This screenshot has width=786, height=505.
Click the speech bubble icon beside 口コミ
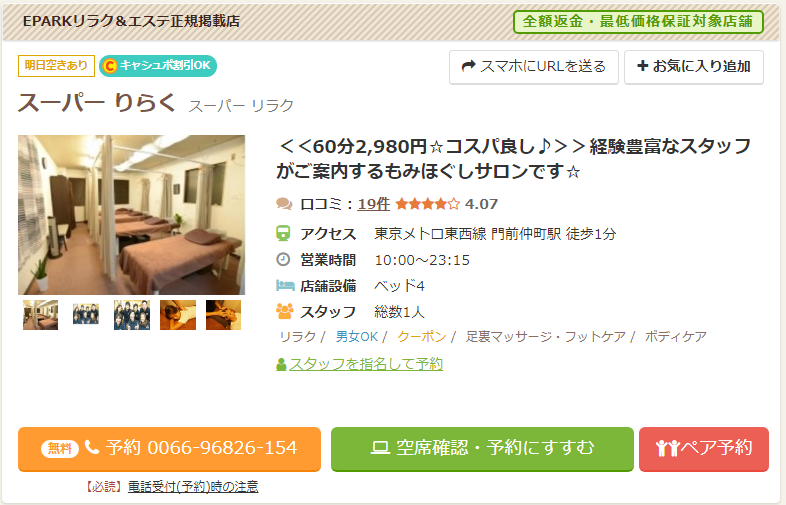point(284,204)
